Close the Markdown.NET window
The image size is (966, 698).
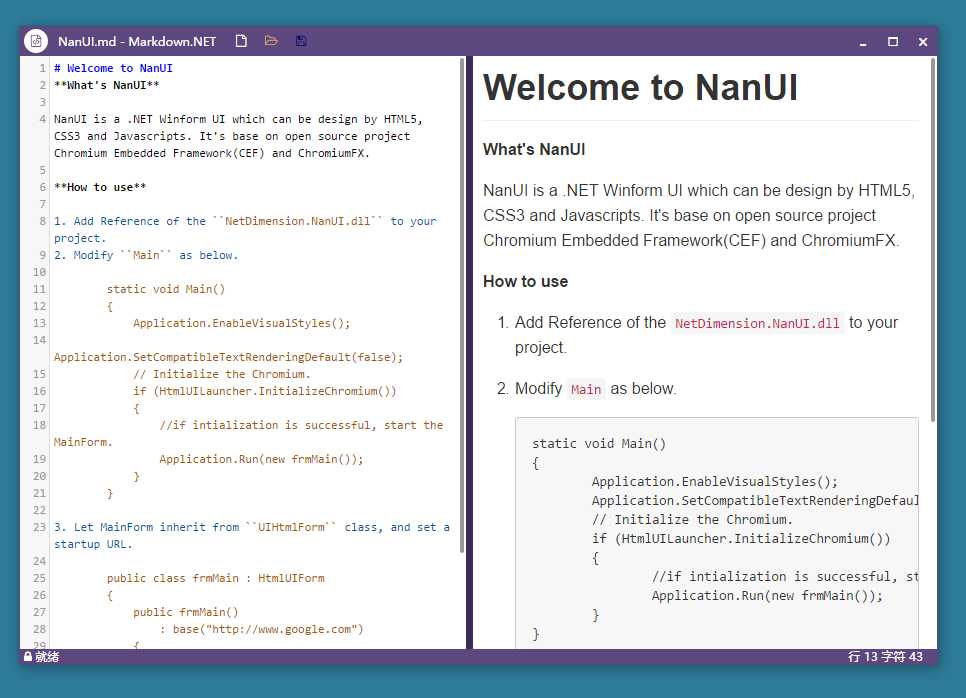923,42
